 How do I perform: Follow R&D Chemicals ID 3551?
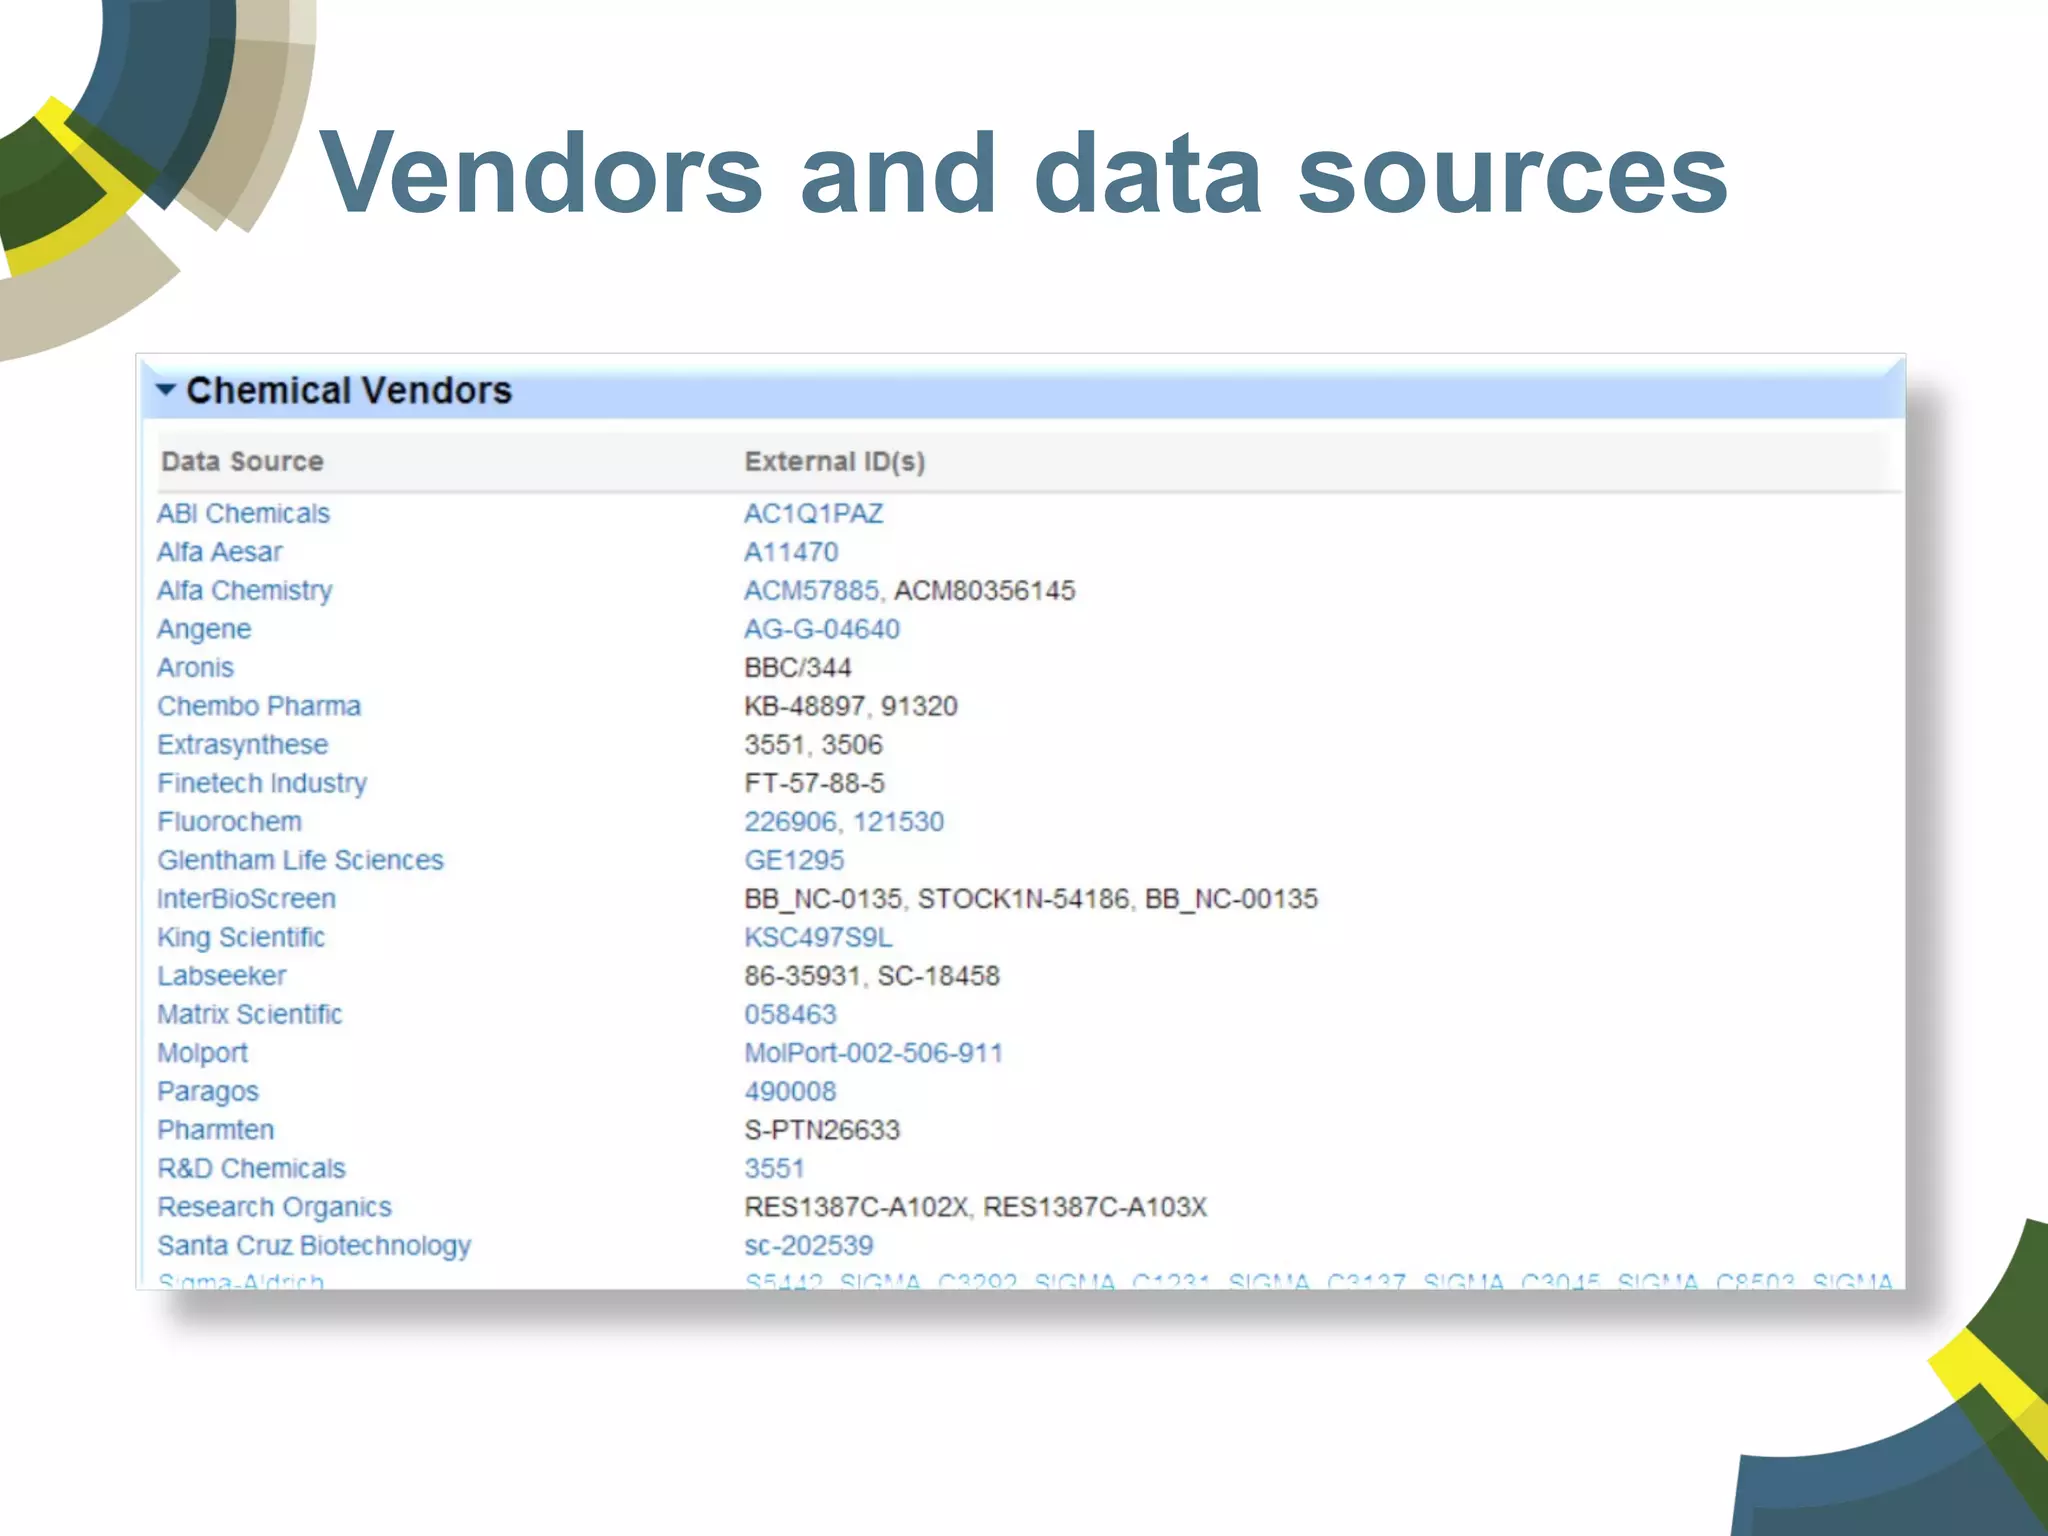(774, 1168)
